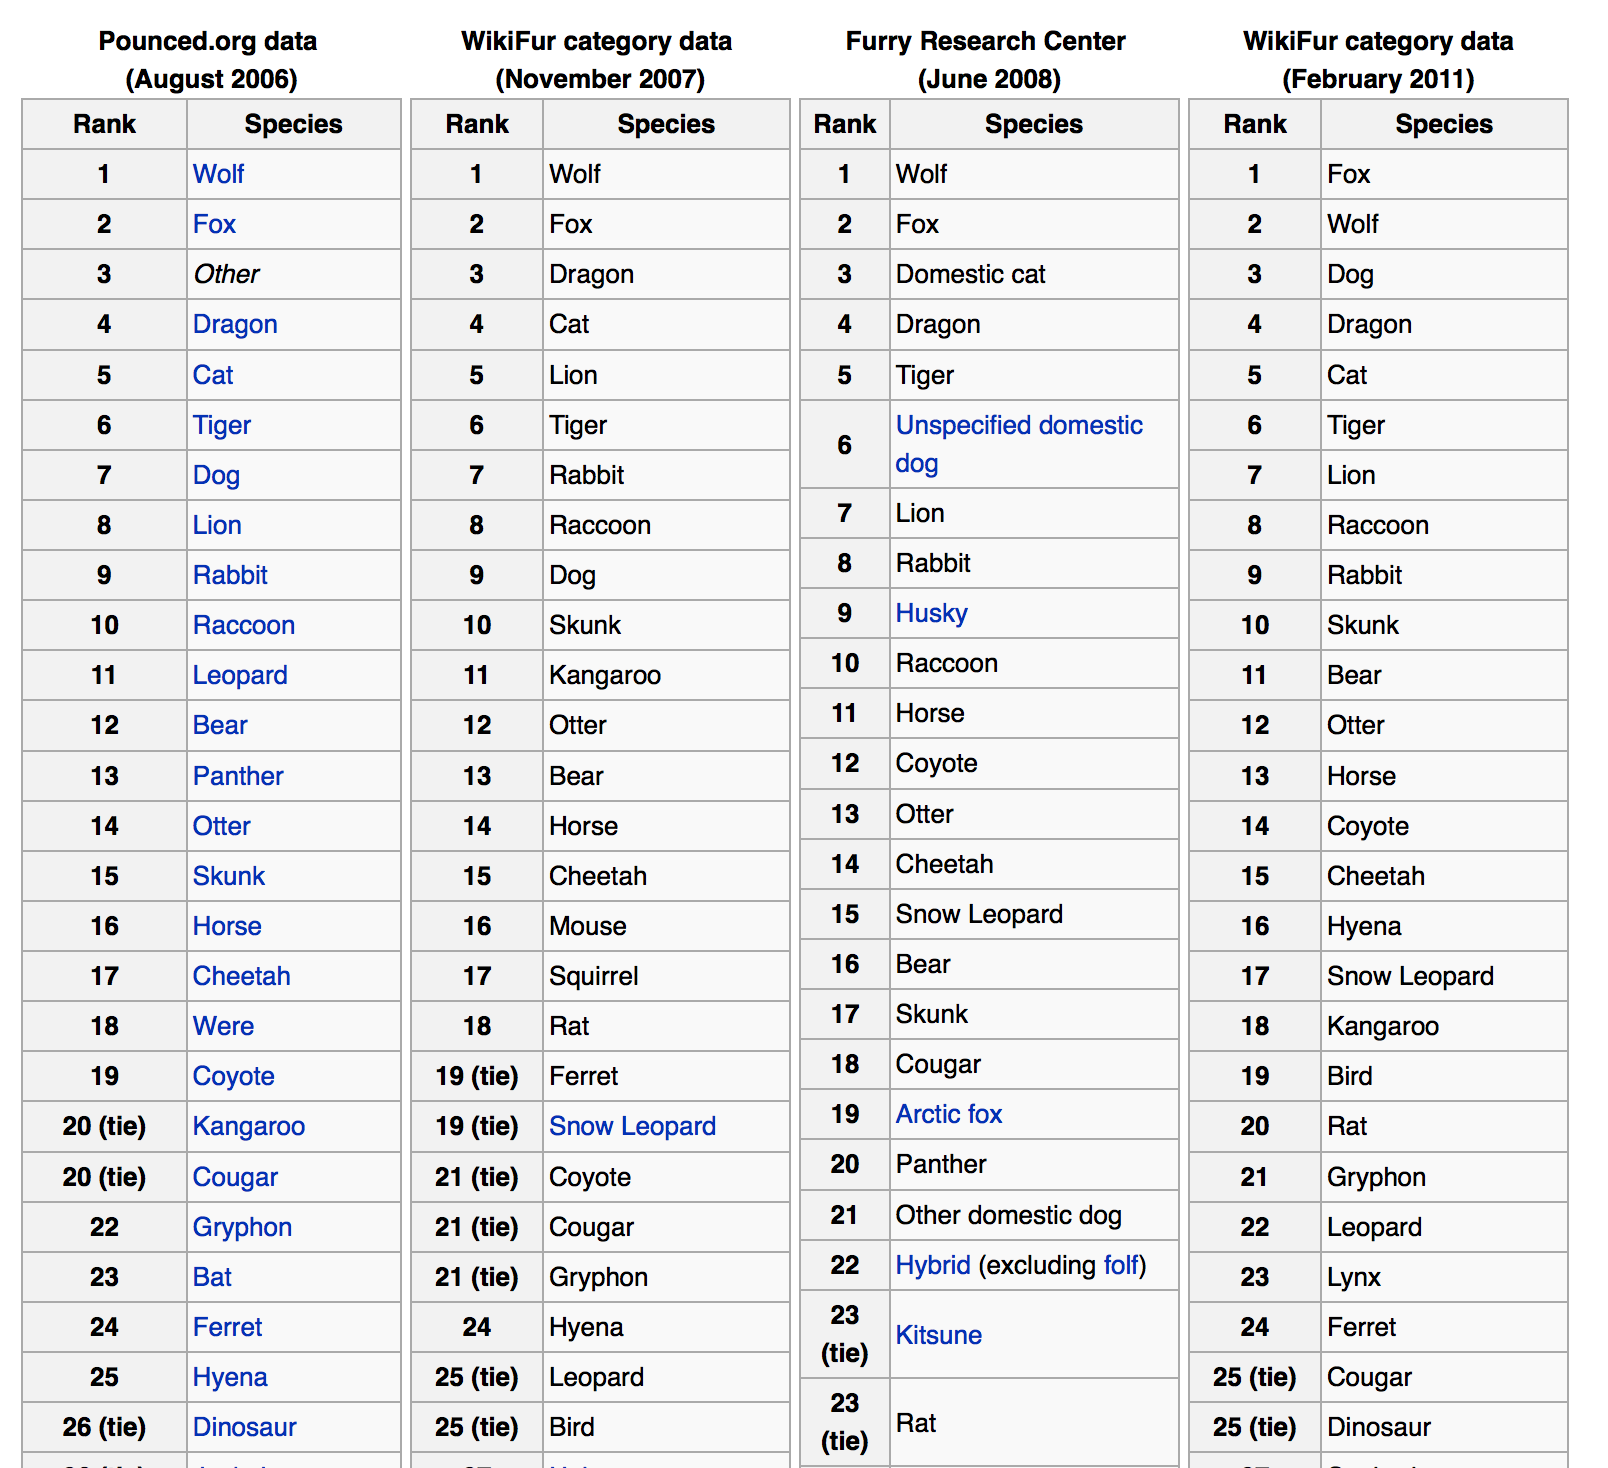Click the Arctic fox link

click(x=948, y=1114)
